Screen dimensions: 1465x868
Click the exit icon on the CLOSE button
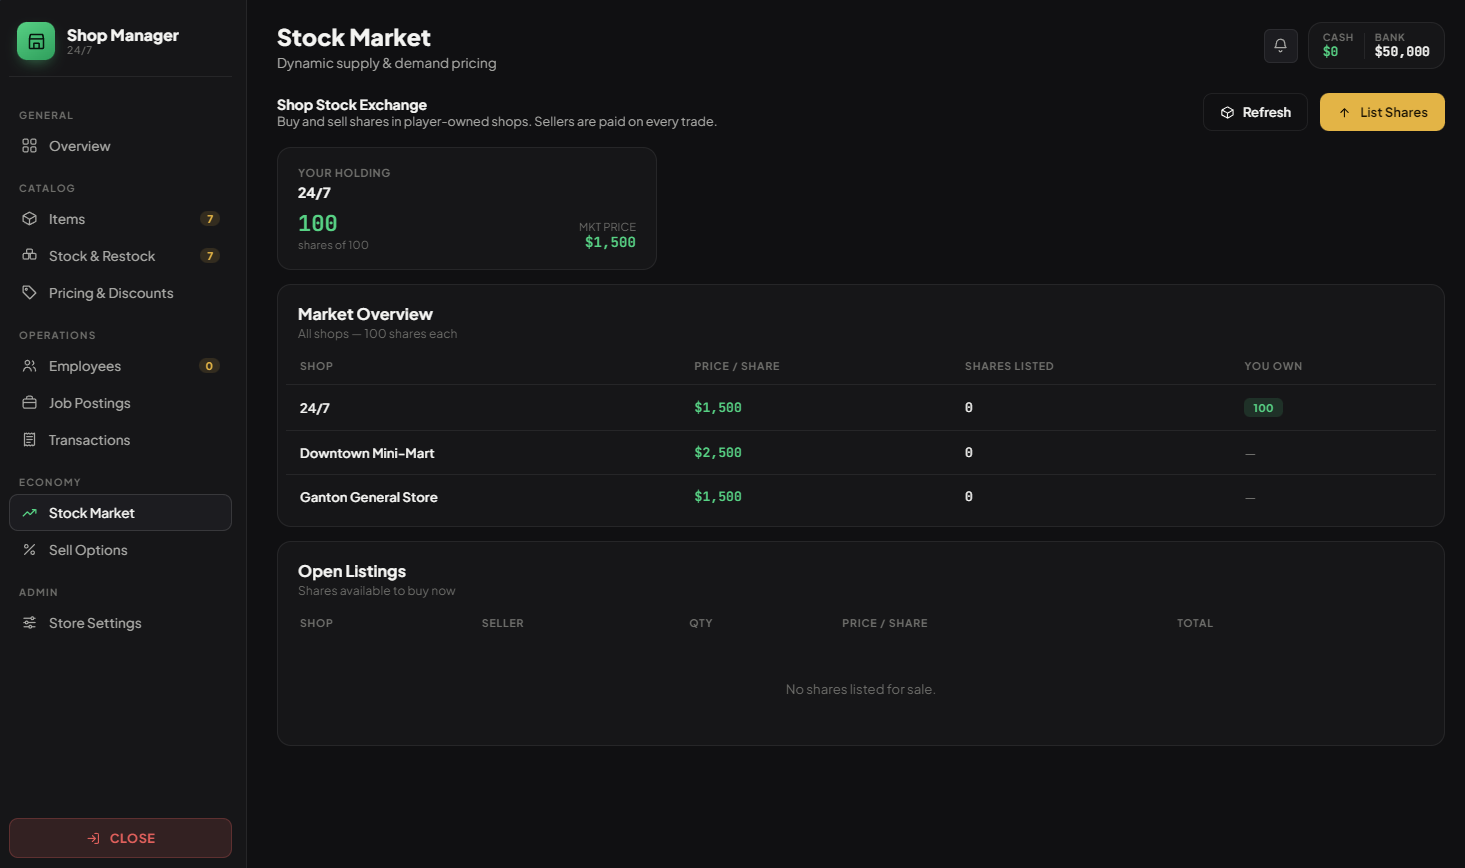(93, 838)
